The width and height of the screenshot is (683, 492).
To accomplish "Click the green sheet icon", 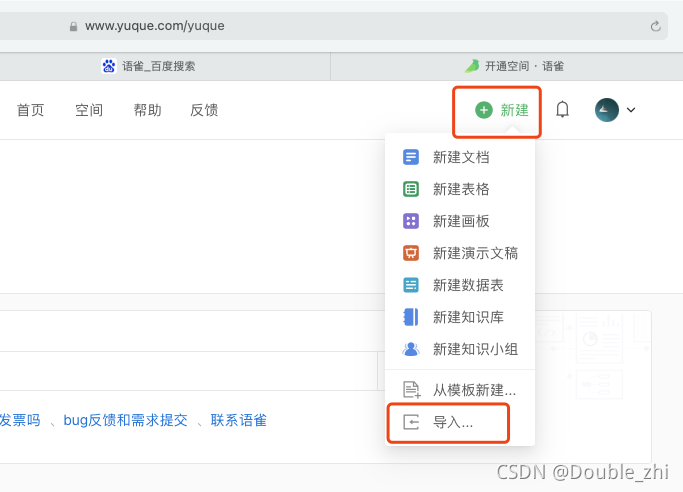I will (x=411, y=189).
